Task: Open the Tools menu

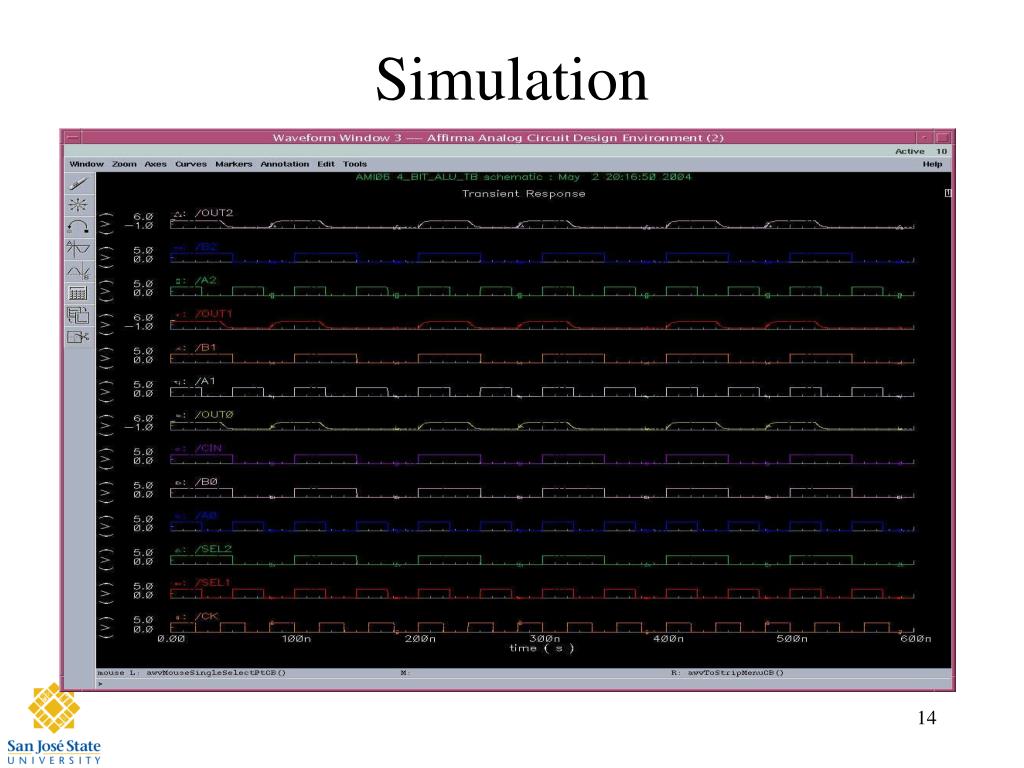Action: (x=355, y=164)
